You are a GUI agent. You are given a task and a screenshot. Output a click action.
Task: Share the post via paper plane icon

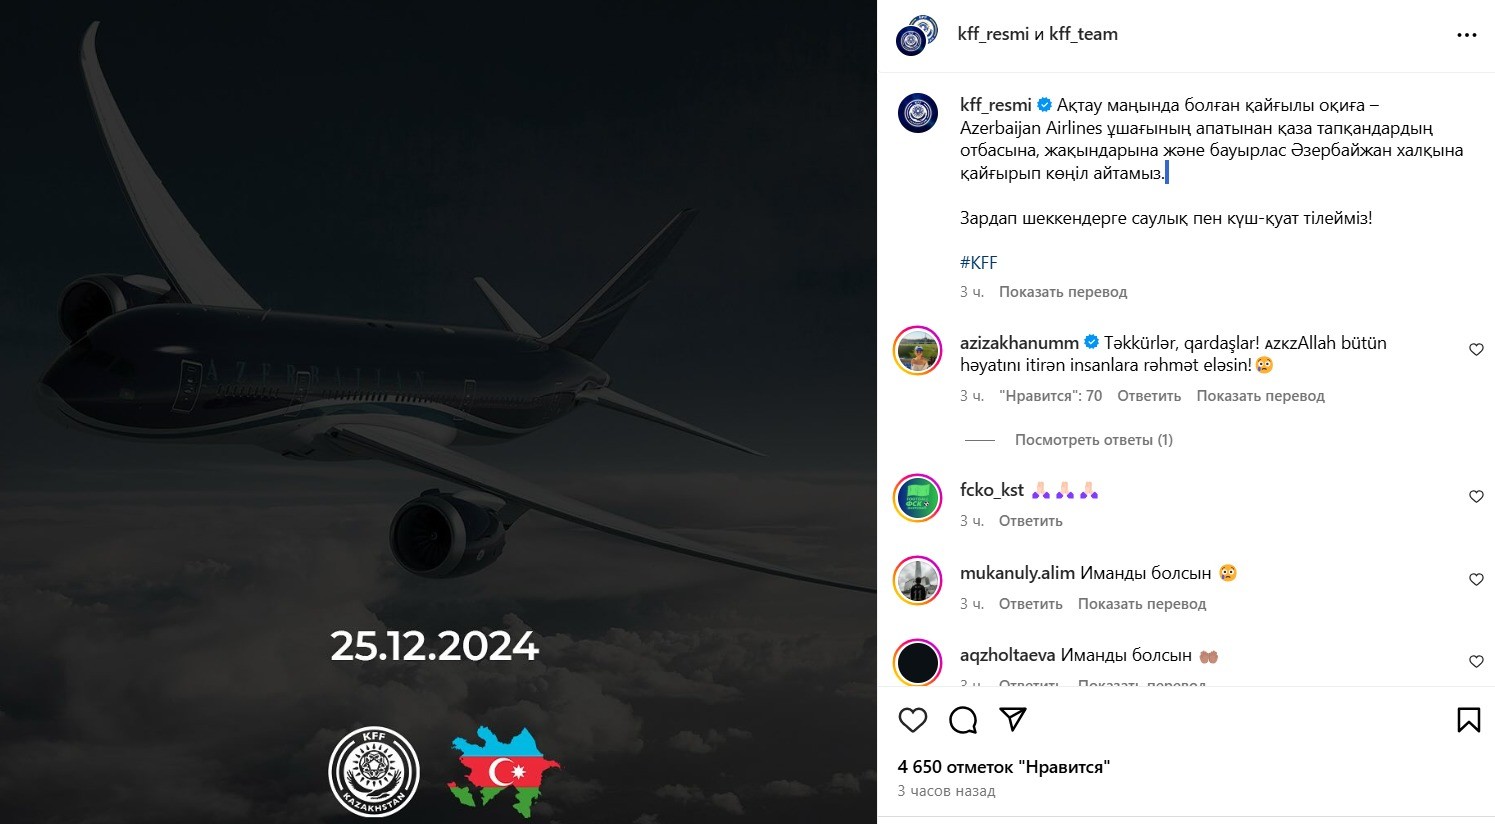(x=1013, y=719)
